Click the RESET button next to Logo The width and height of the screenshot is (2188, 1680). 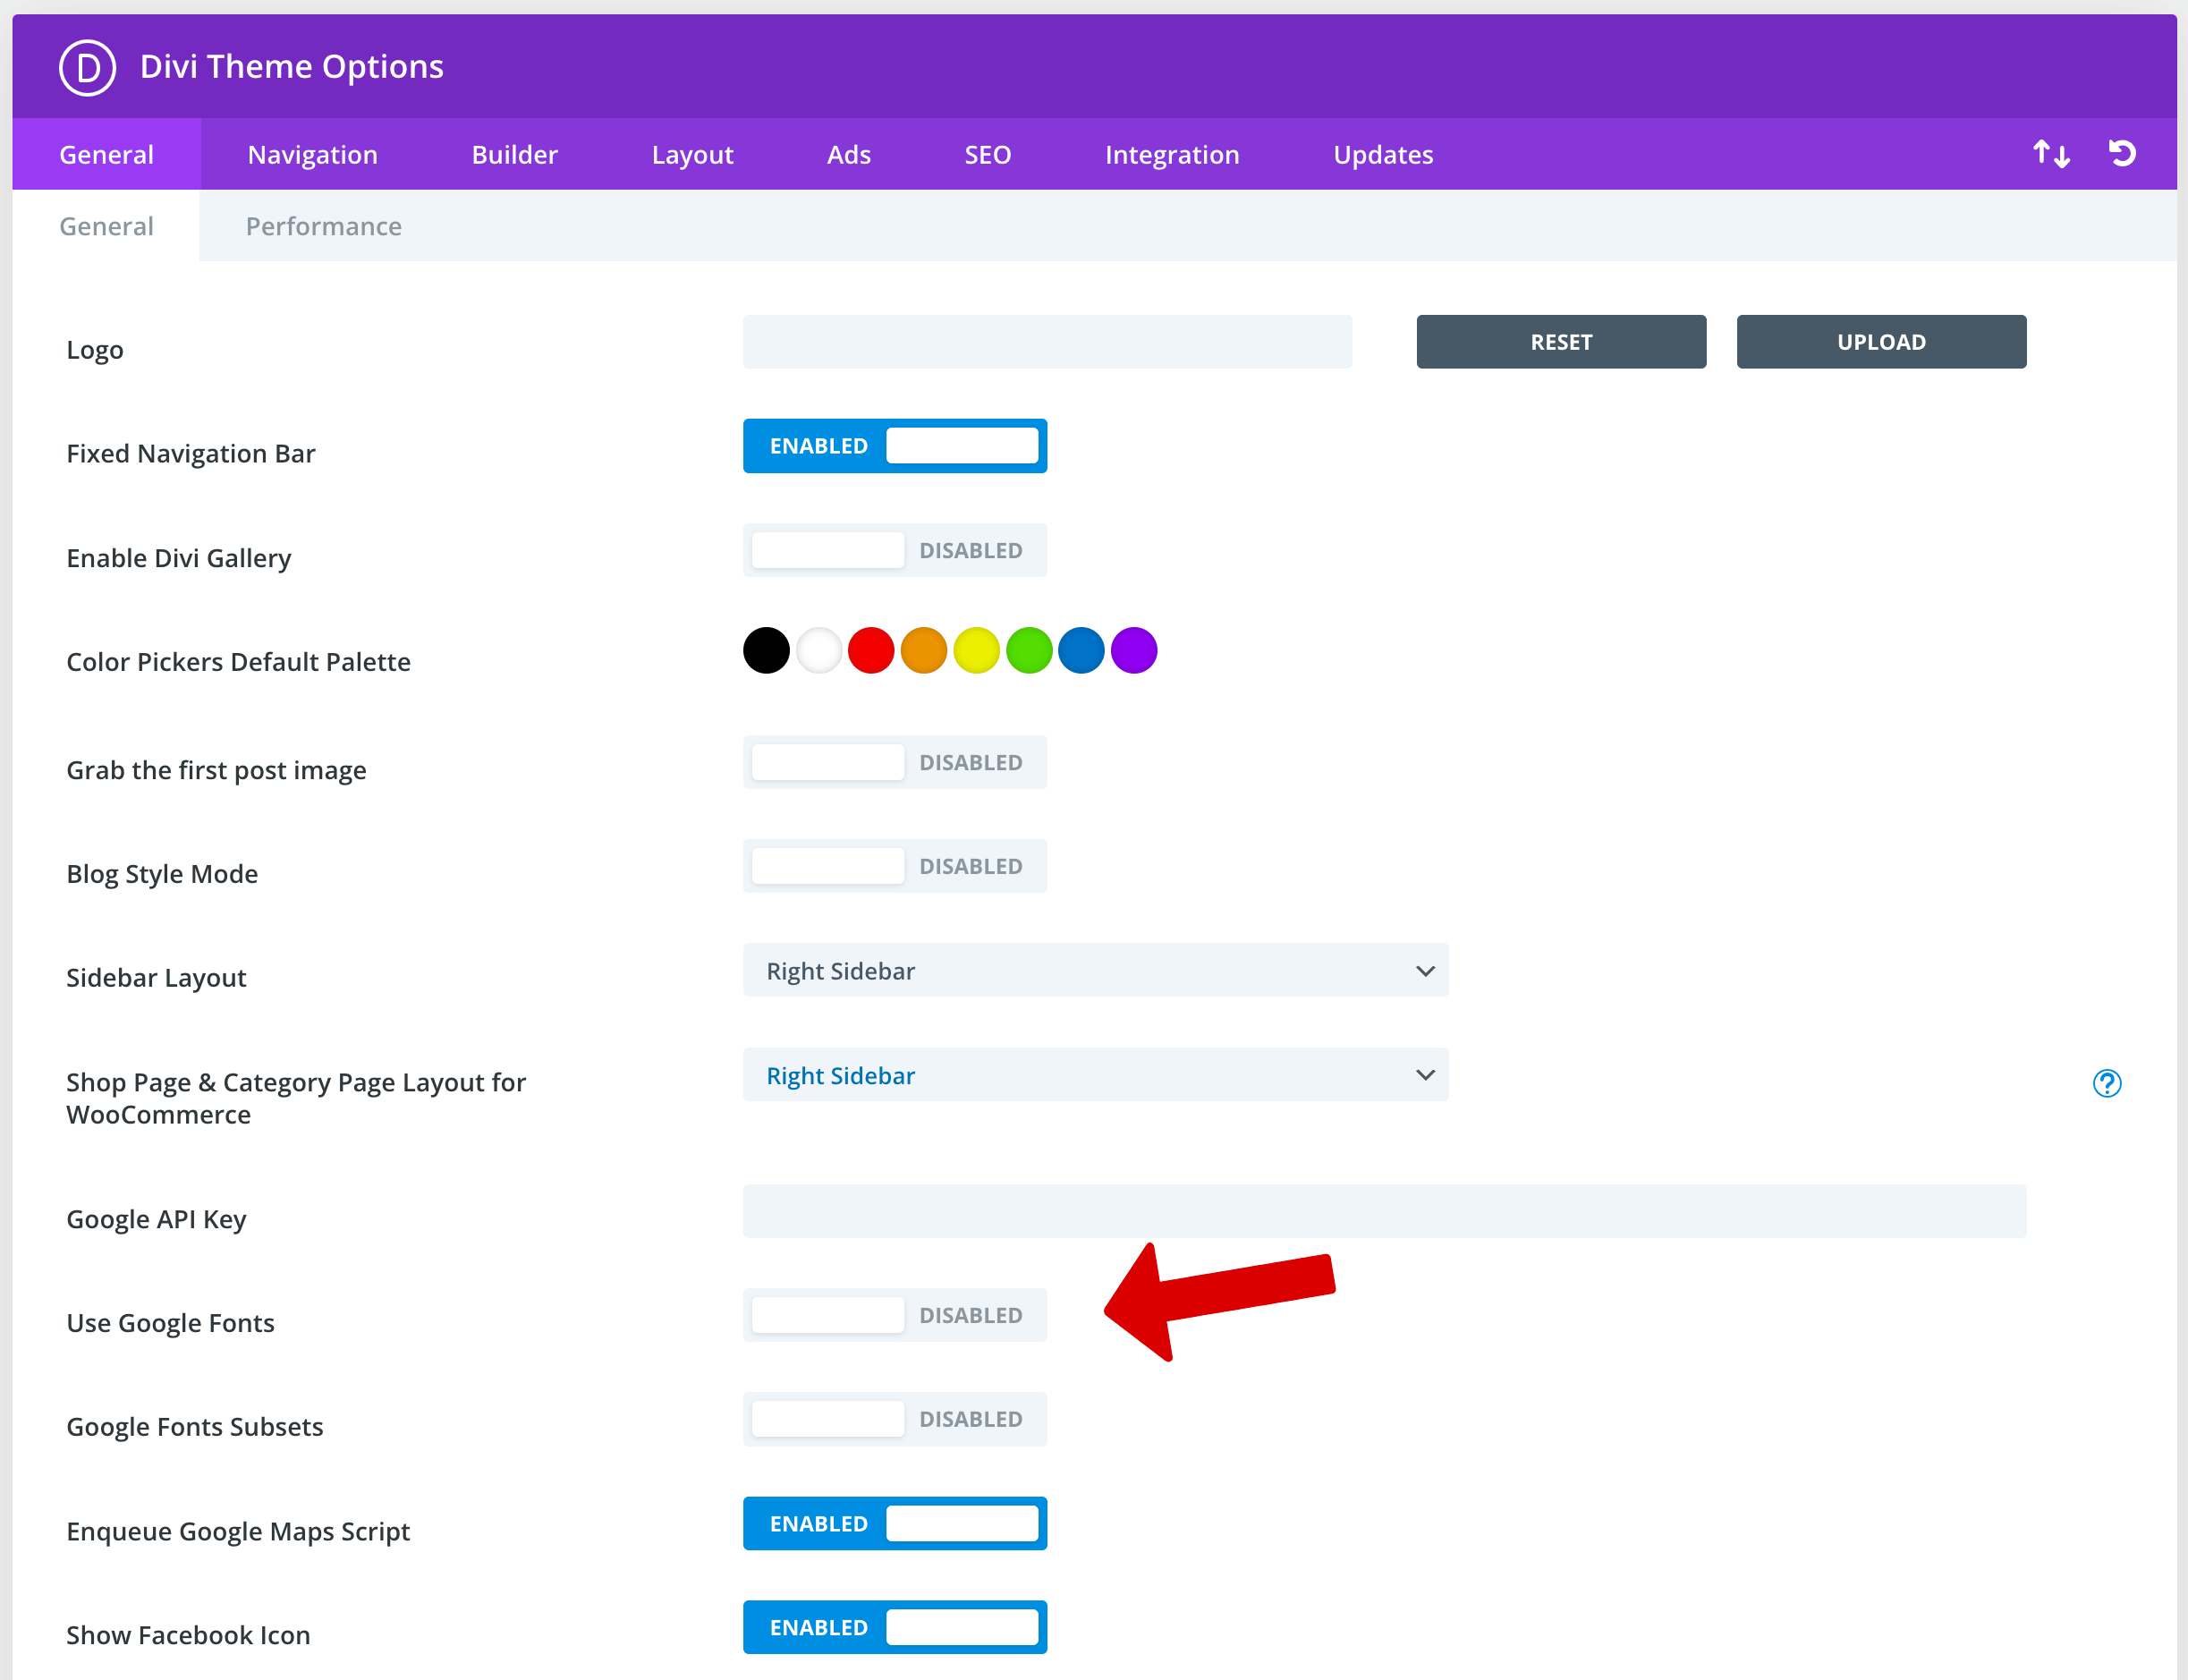(1561, 341)
